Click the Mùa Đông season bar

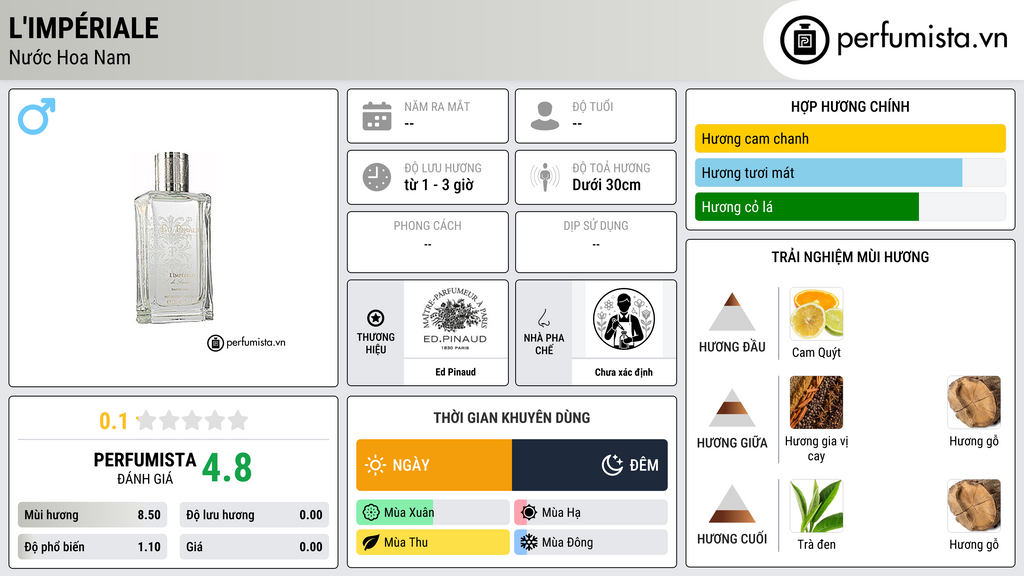(x=590, y=542)
